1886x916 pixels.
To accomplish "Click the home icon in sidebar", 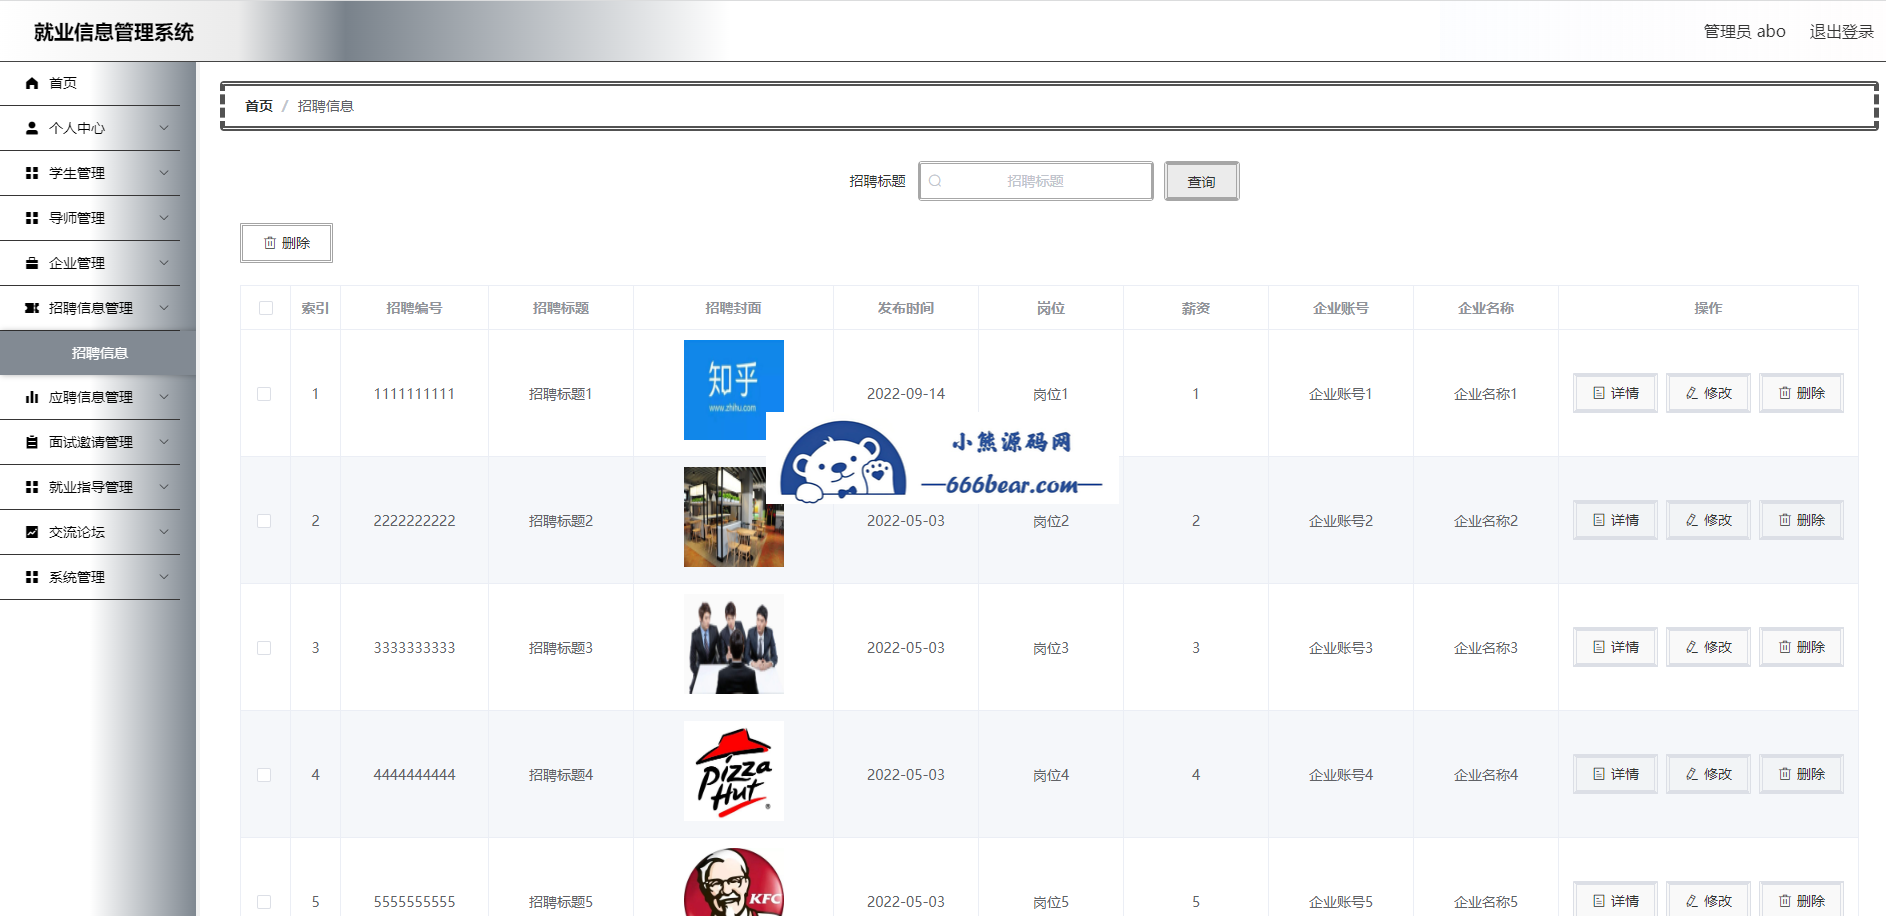I will click(x=32, y=83).
